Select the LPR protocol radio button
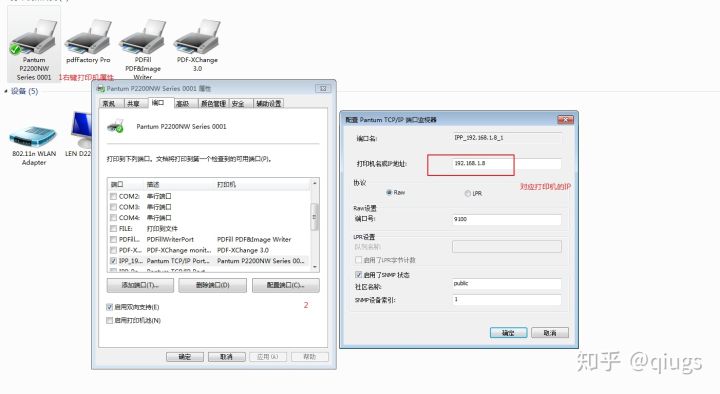Screen dimensions: 720x394 [x=467, y=193]
